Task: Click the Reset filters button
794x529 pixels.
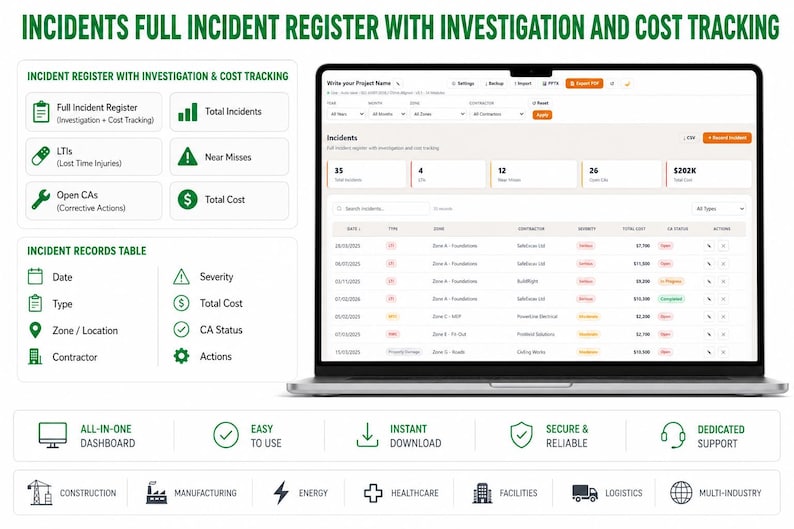Action: tap(541, 103)
